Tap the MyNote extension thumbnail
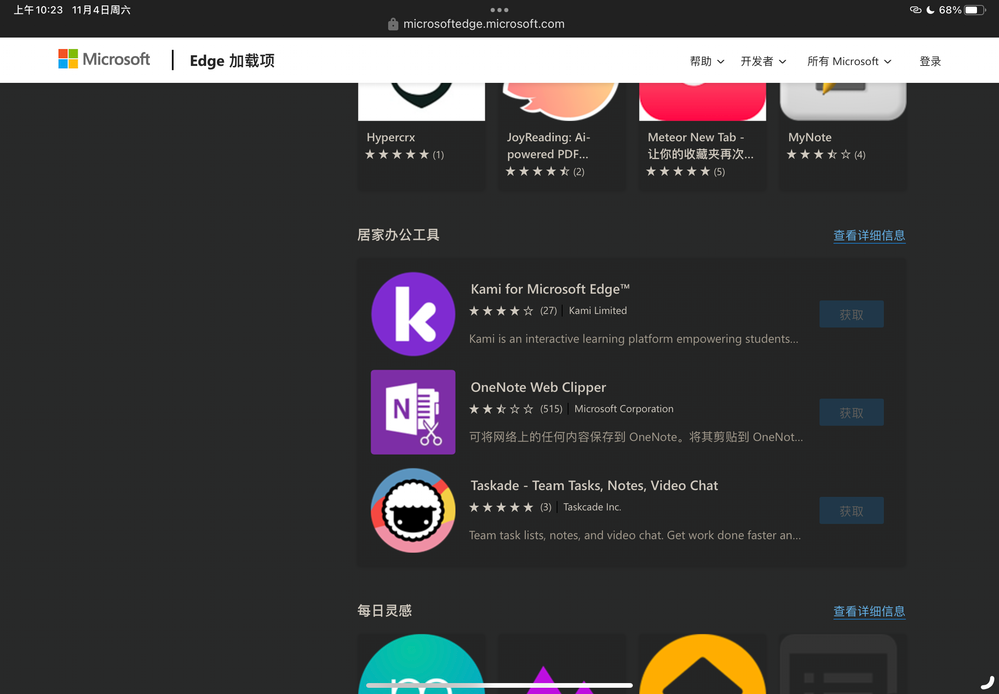 [843, 101]
